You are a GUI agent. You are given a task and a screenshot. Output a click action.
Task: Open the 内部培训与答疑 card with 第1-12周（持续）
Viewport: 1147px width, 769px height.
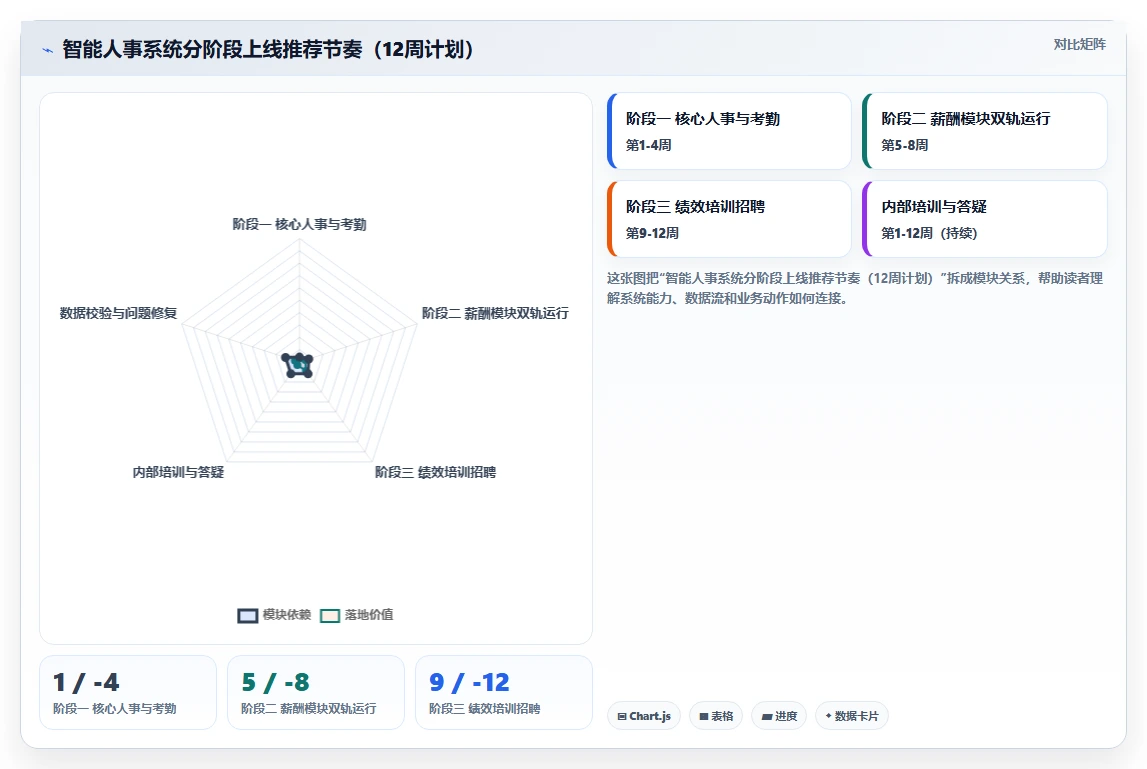pos(985,219)
